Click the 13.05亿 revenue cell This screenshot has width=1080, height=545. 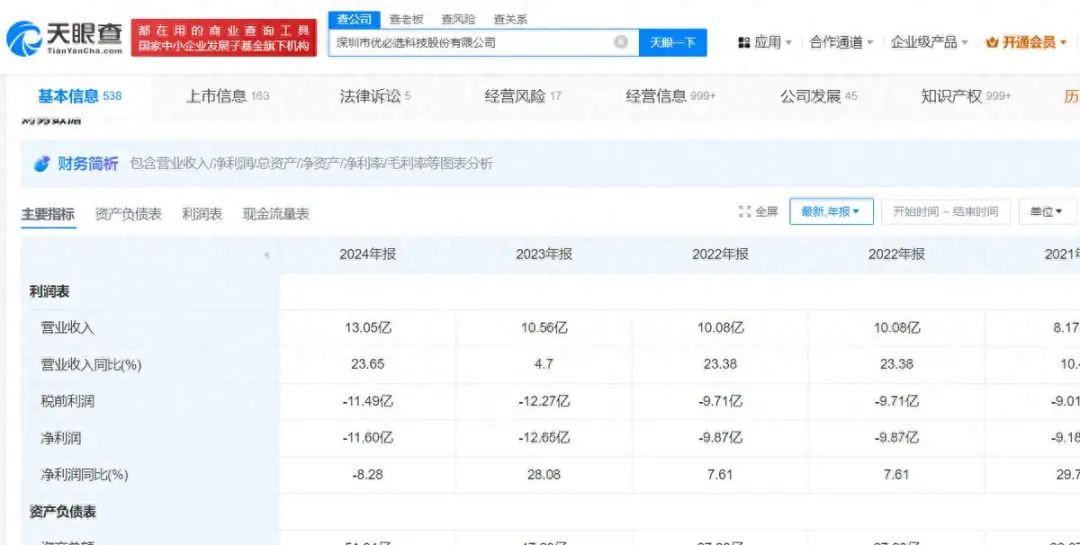368,328
